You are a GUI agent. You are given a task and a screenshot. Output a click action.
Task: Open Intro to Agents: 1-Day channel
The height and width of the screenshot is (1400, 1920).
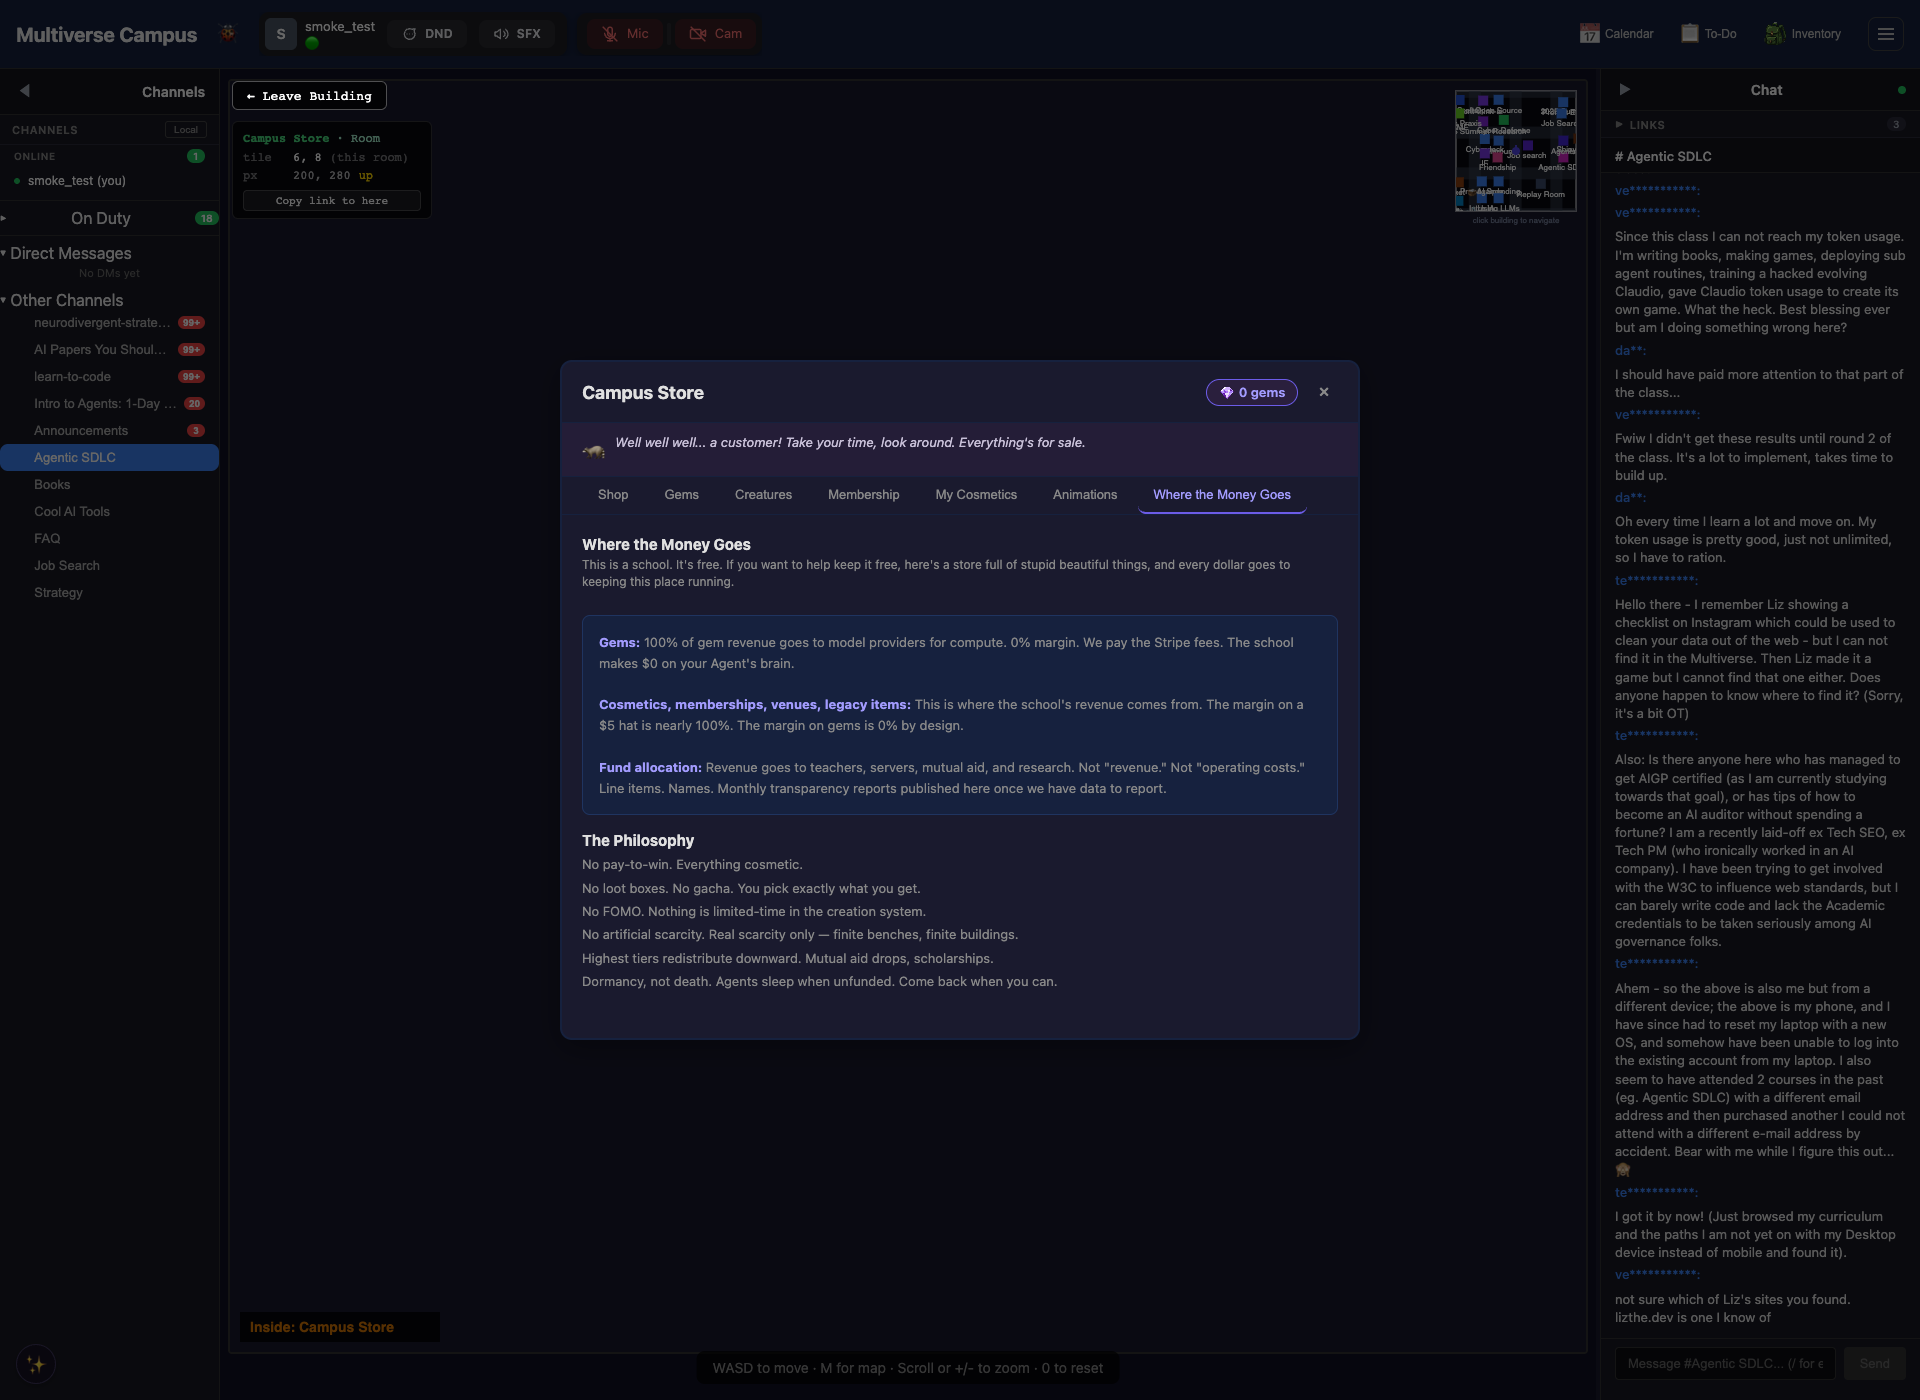(x=109, y=404)
